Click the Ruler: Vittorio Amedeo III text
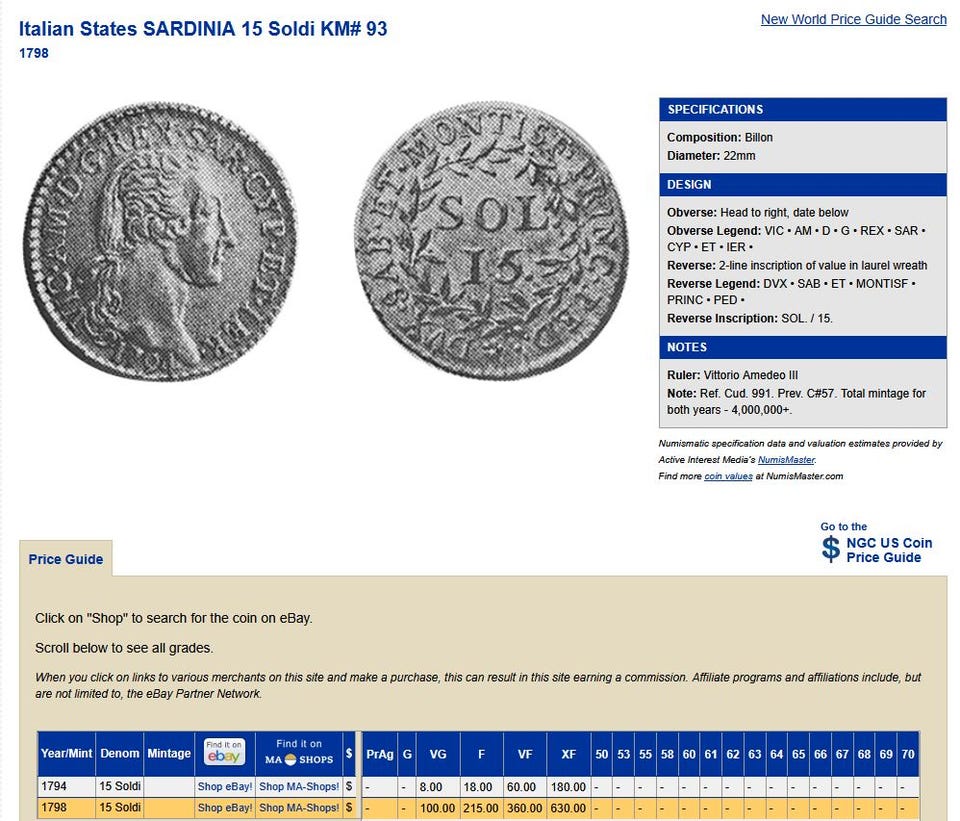The image size is (960, 821). (732, 375)
